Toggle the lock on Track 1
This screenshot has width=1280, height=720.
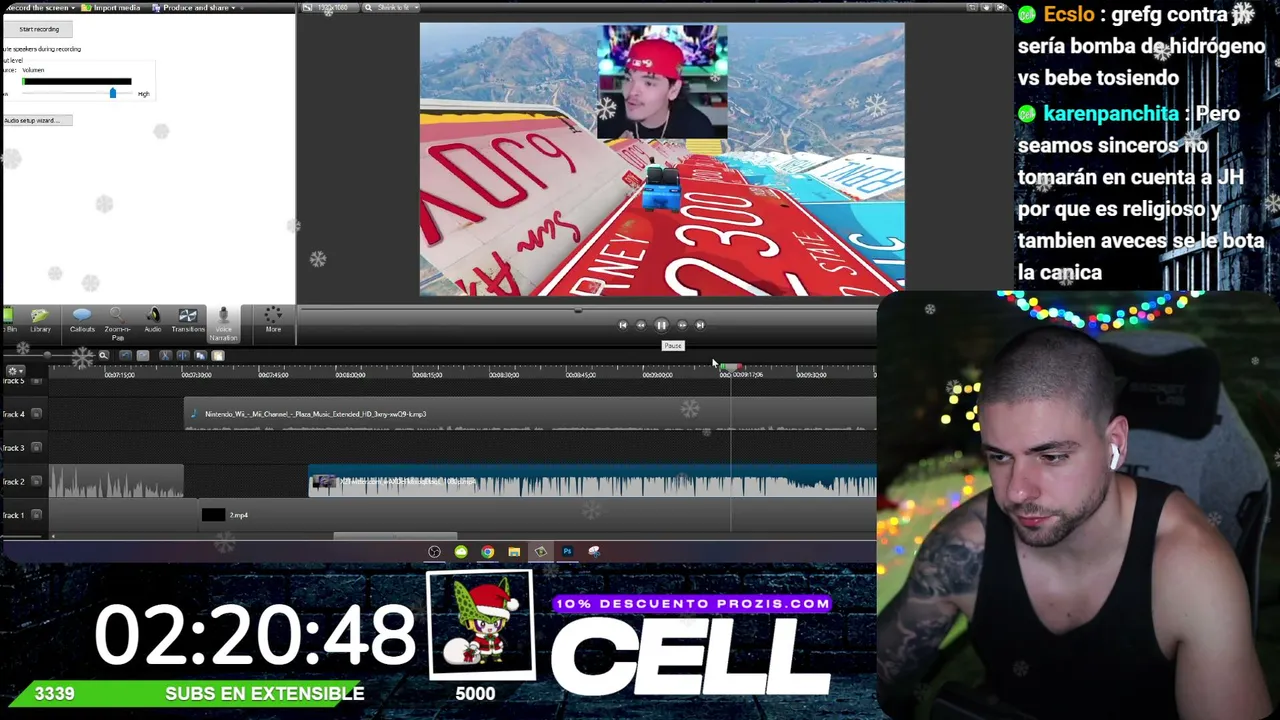pyautogui.click(x=36, y=515)
